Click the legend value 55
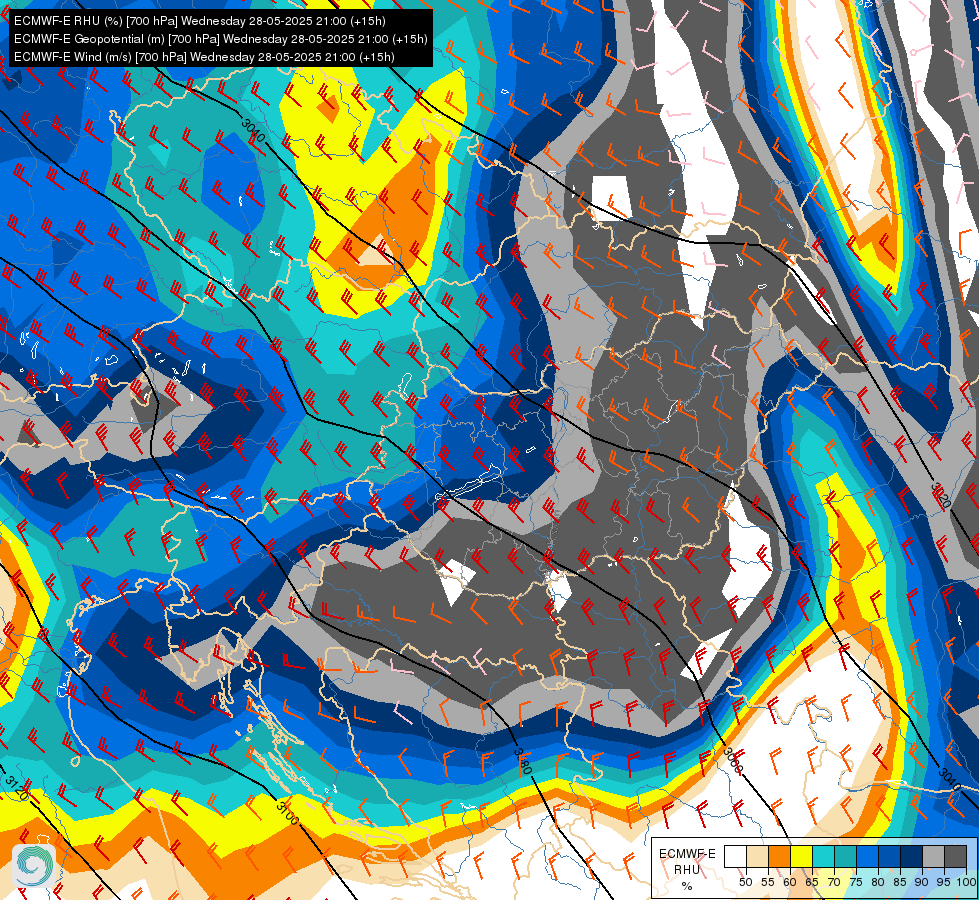This screenshot has height=900, width=979. (x=767, y=882)
